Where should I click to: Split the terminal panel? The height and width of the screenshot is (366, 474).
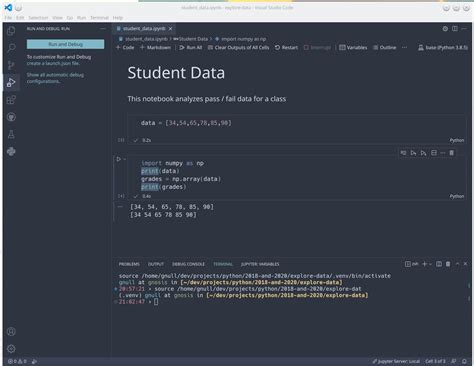click(x=439, y=264)
